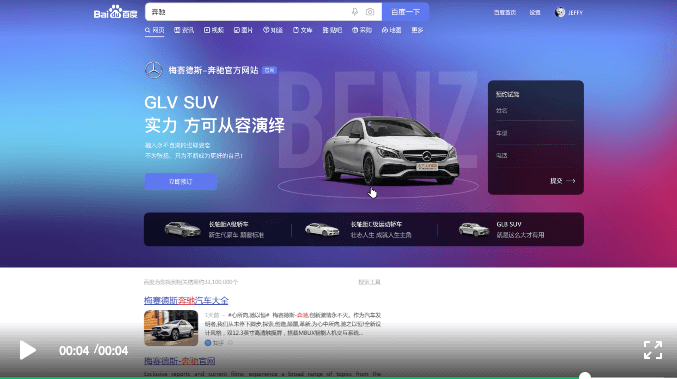Click the Baidu logo

[x=115, y=12]
